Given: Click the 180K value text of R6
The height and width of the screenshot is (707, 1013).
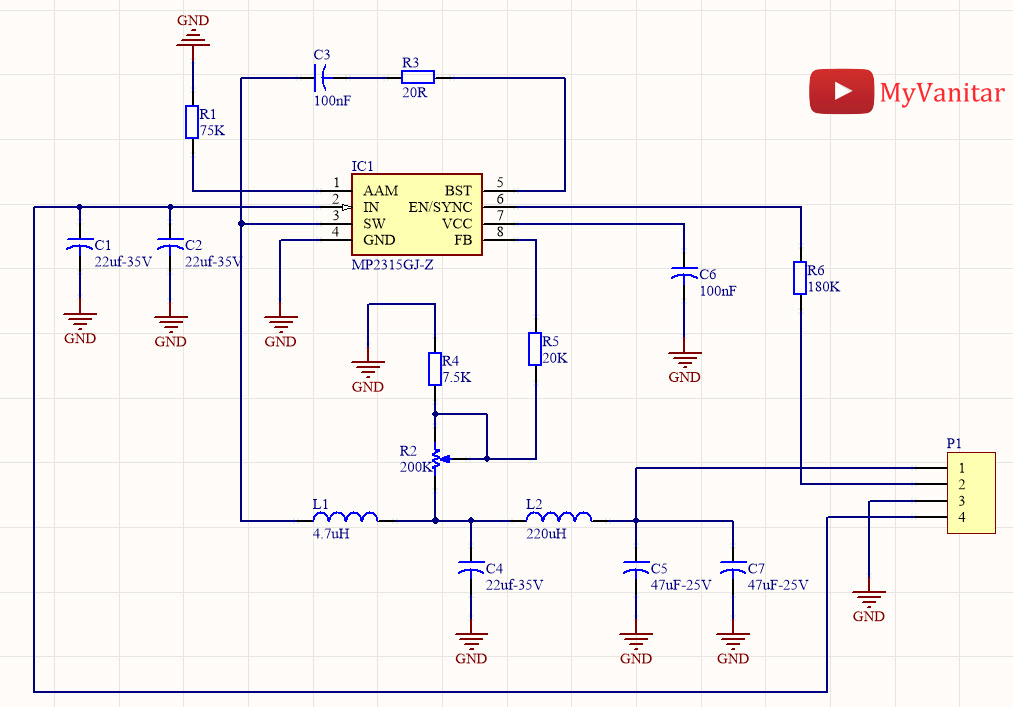Looking at the screenshot, I should click(824, 287).
